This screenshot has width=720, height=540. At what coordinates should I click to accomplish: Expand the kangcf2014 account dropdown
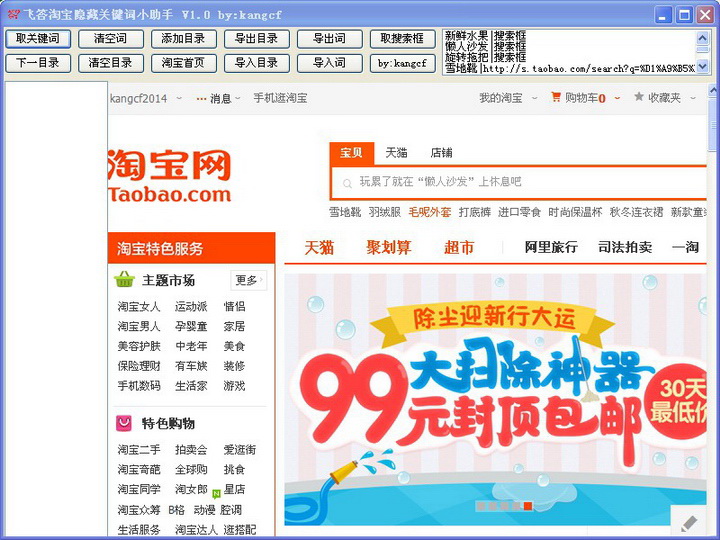pyautogui.click(x=179, y=98)
